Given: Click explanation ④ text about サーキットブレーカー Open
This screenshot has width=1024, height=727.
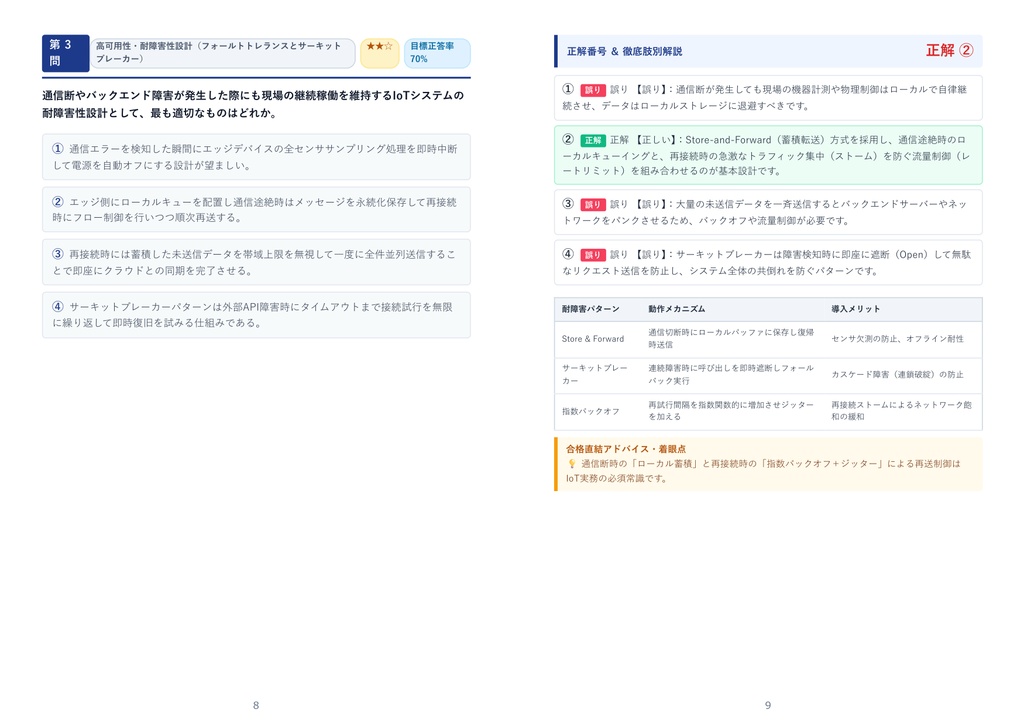Looking at the screenshot, I should coord(768,263).
